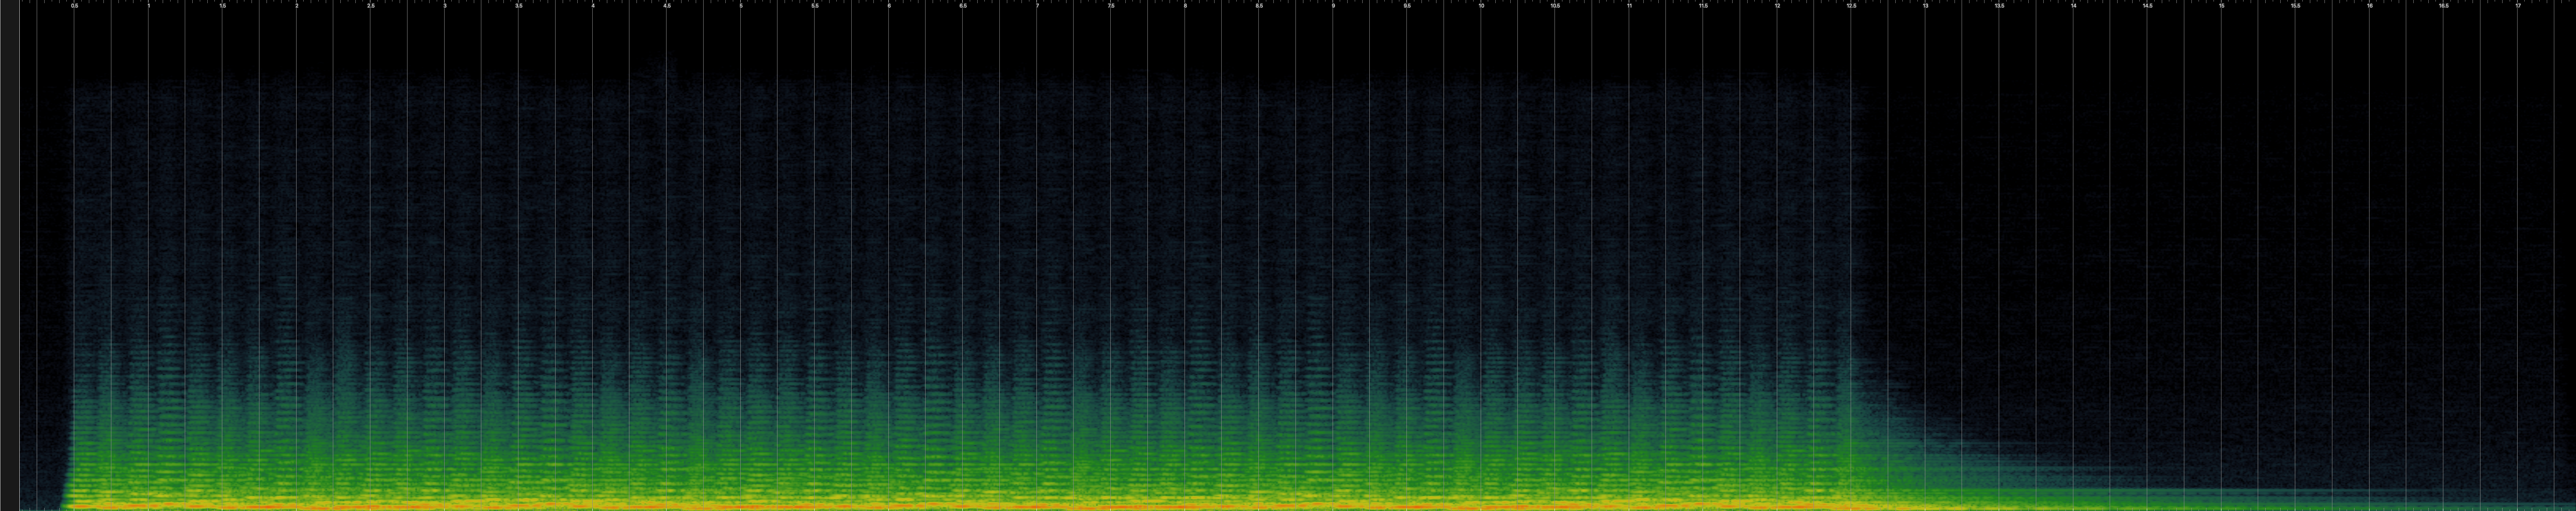Click the 7 second ruler mark
The height and width of the screenshot is (511, 2576).
(1037, 6)
